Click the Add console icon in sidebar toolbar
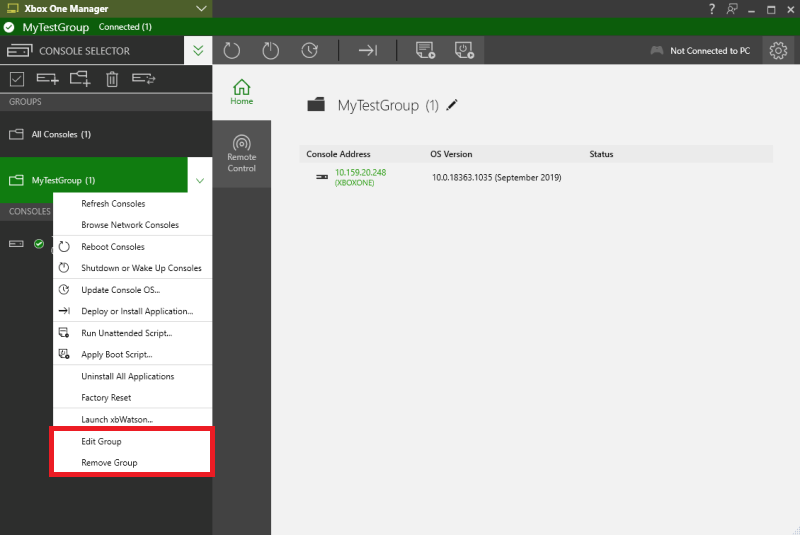 click(x=47, y=79)
